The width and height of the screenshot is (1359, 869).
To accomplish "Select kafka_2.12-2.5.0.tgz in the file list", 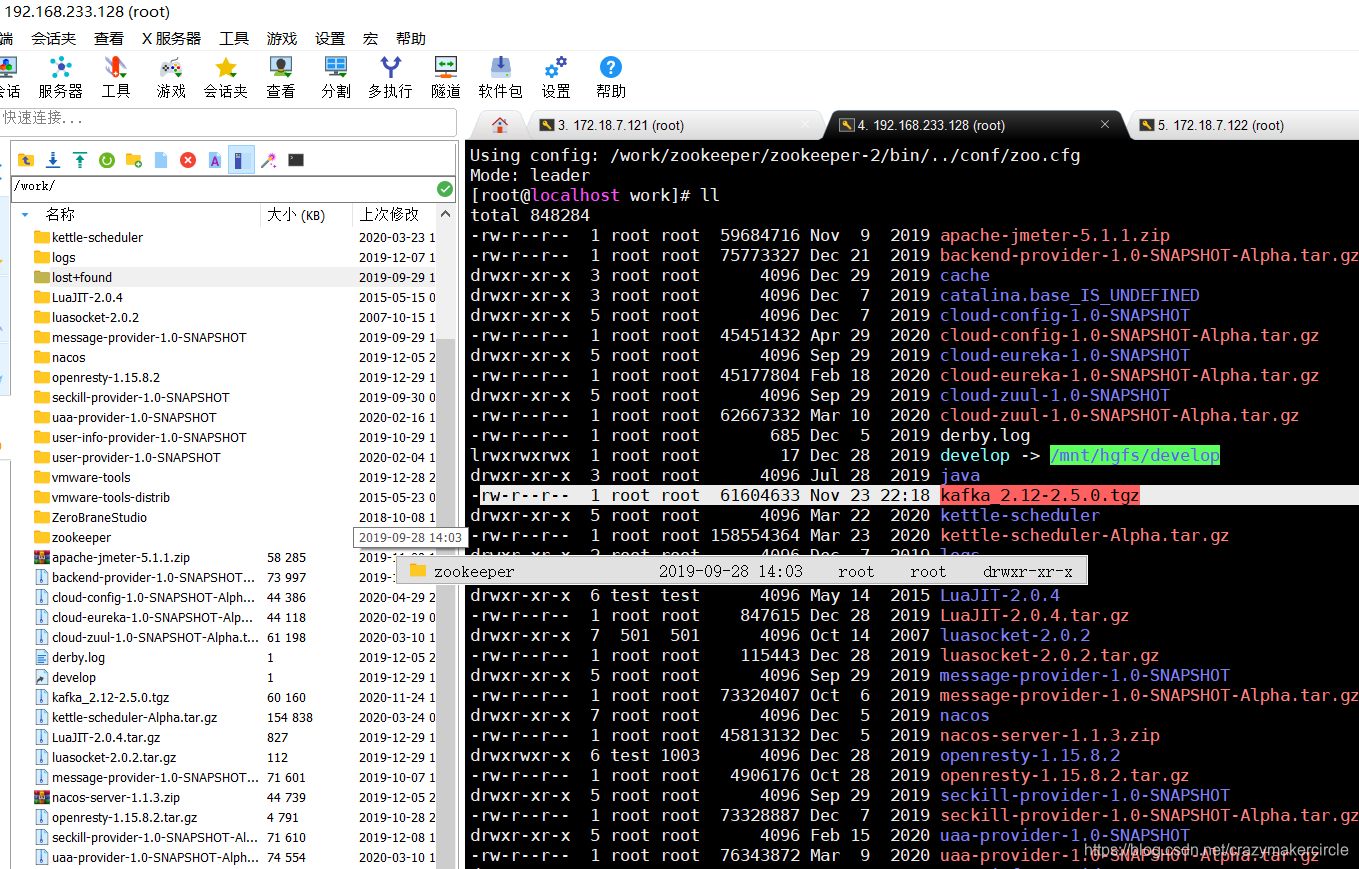I will tap(110, 697).
